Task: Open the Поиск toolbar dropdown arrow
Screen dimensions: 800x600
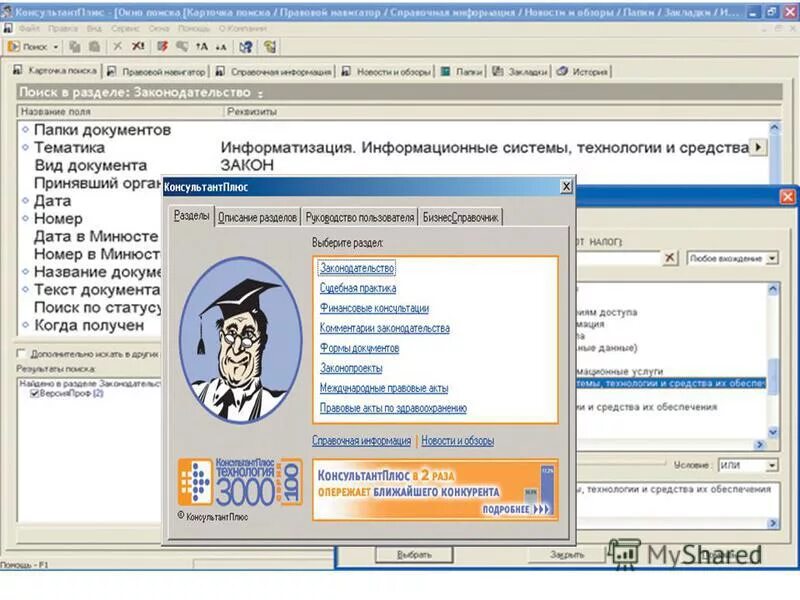Action: (56, 47)
